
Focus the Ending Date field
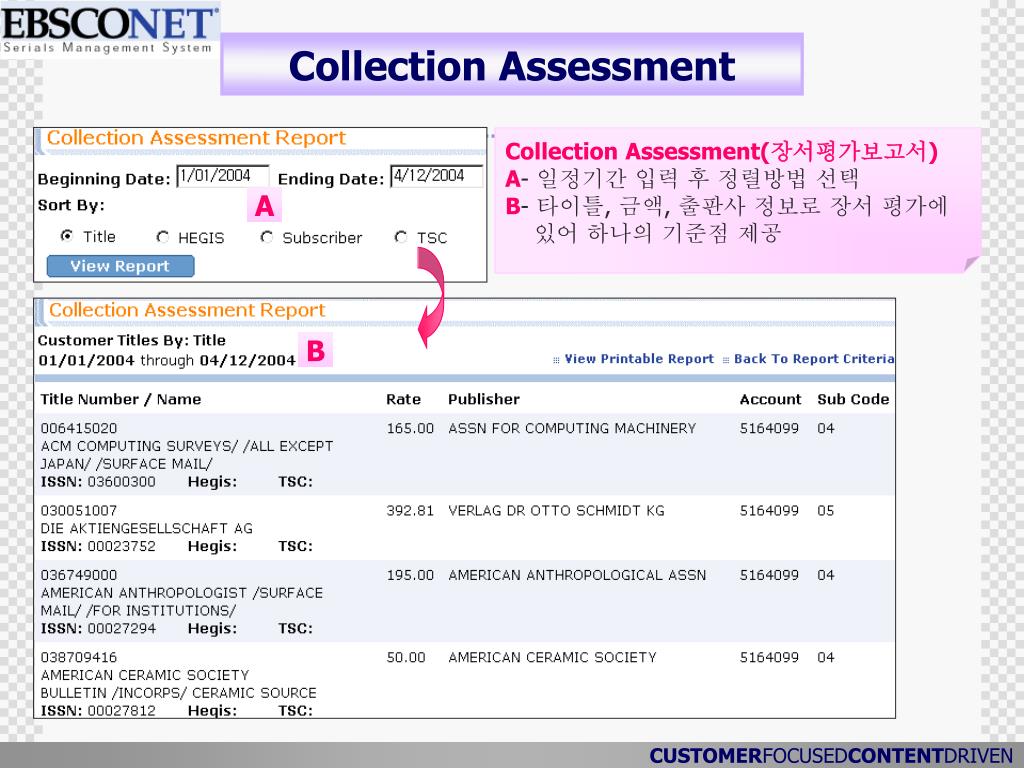[x=436, y=176]
